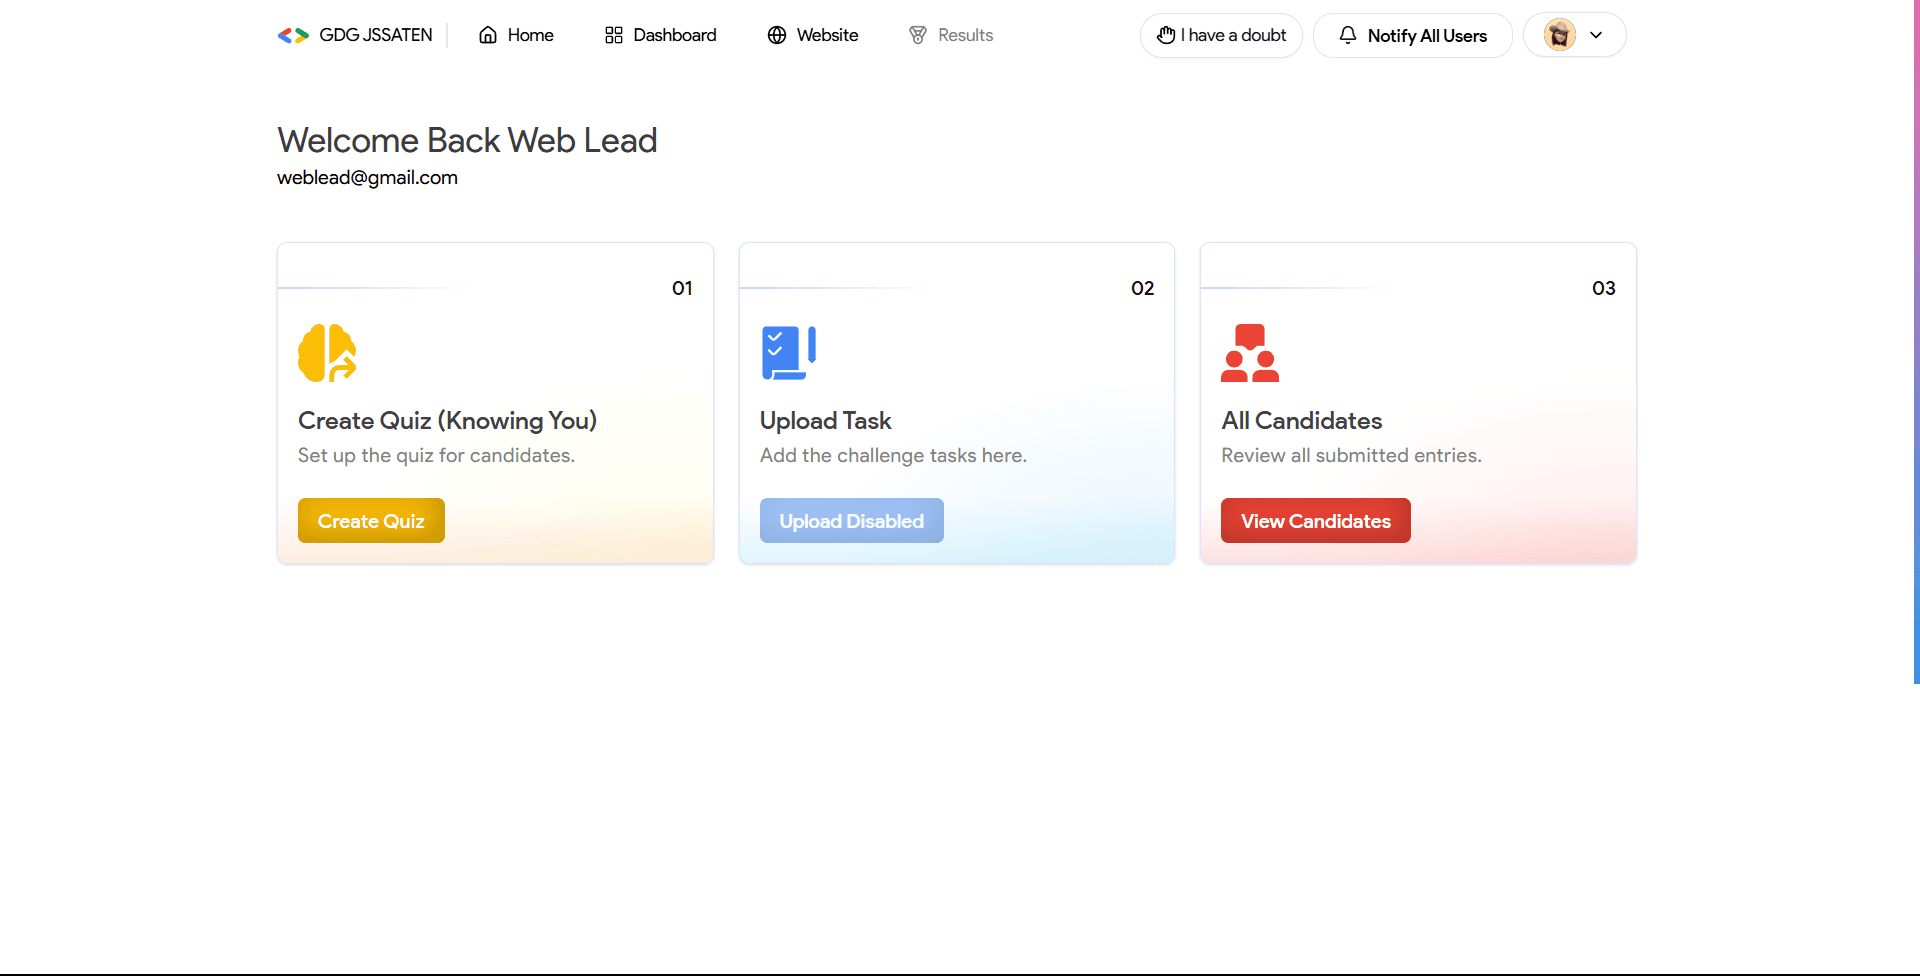This screenshot has width=1920, height=976.
Task: Click the notification bell icon
Action: [1347, 35]
